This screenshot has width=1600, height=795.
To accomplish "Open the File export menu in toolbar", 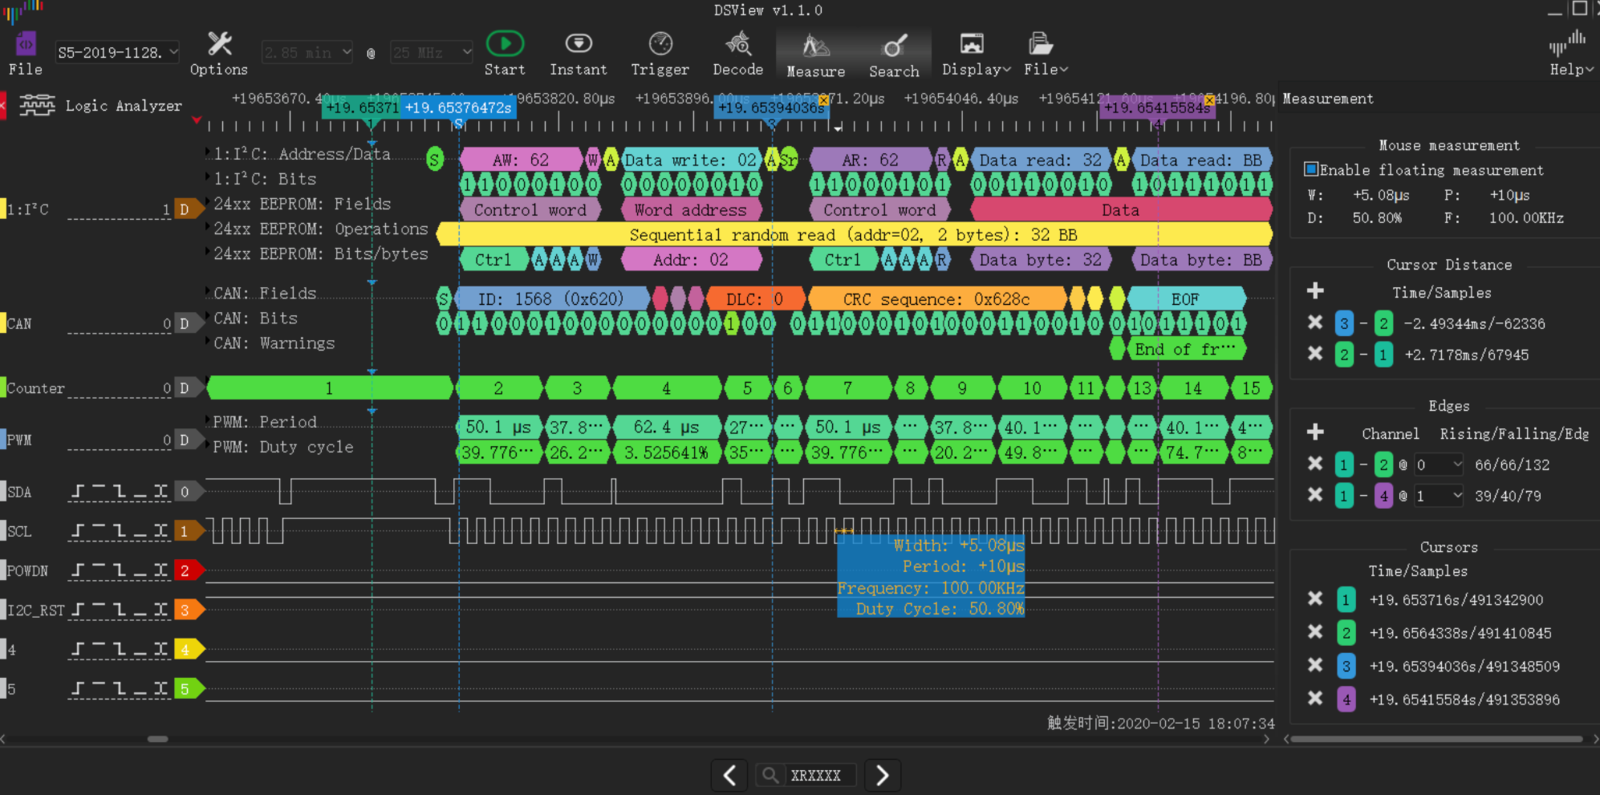I will (x=1046, y=53).
